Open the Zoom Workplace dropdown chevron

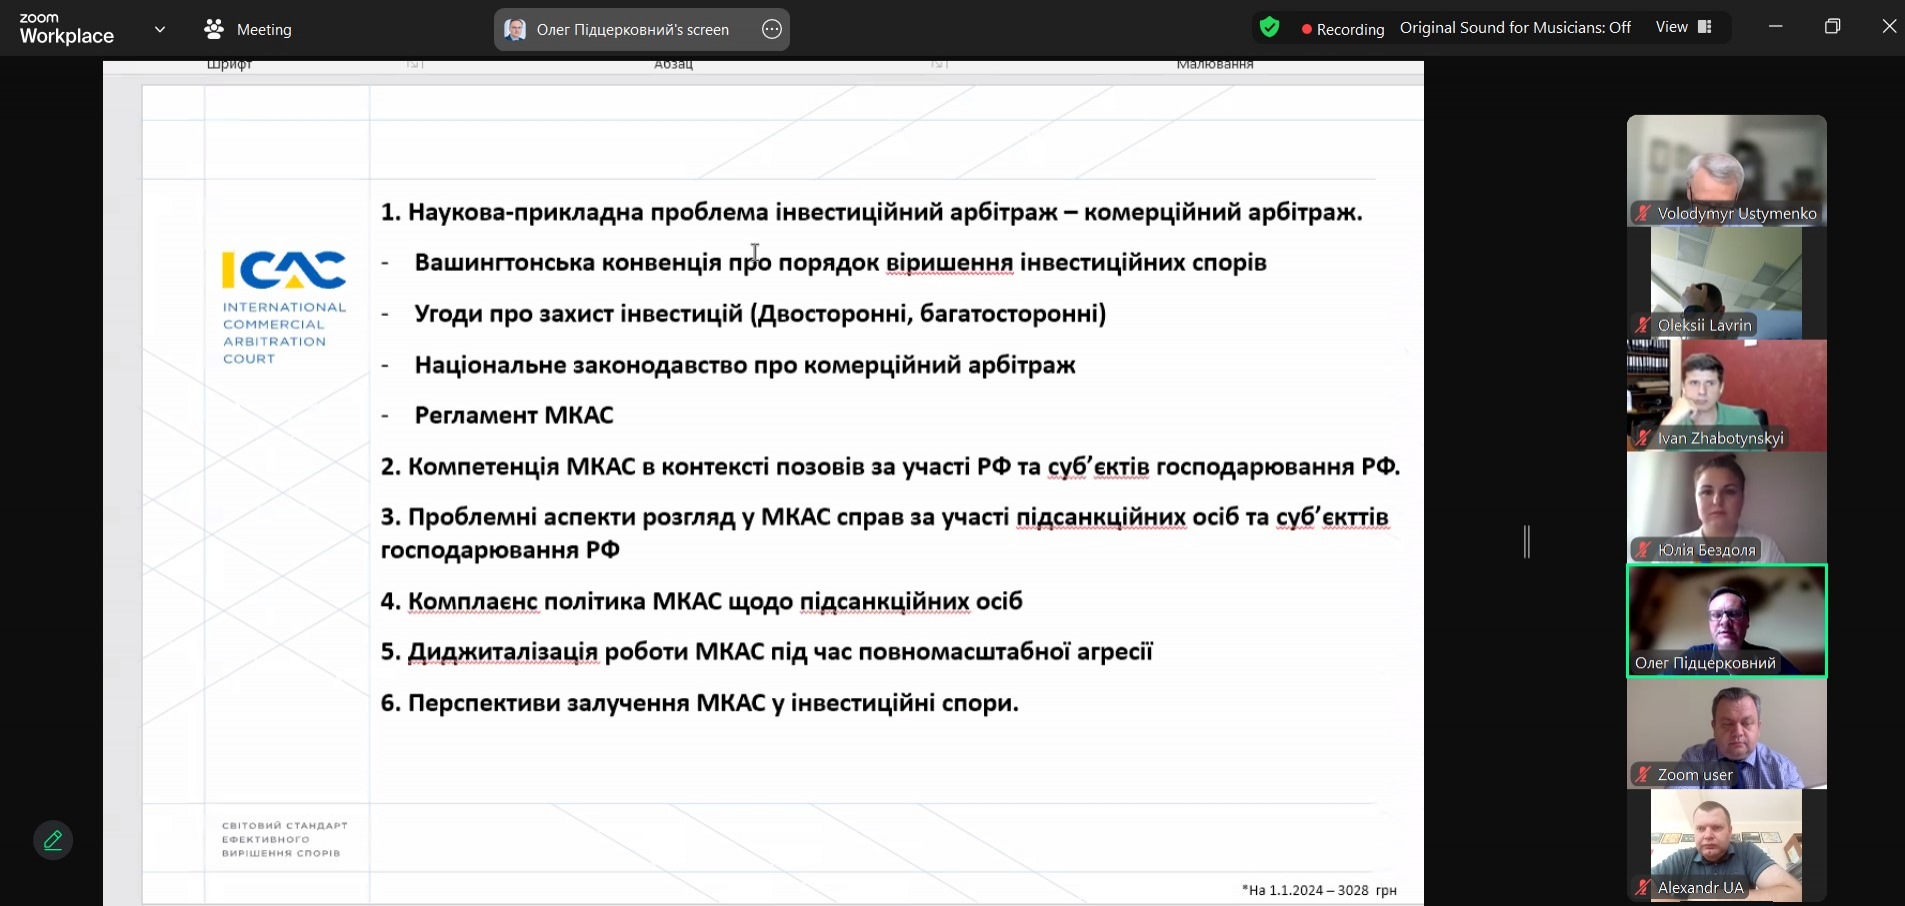[160, 29]
